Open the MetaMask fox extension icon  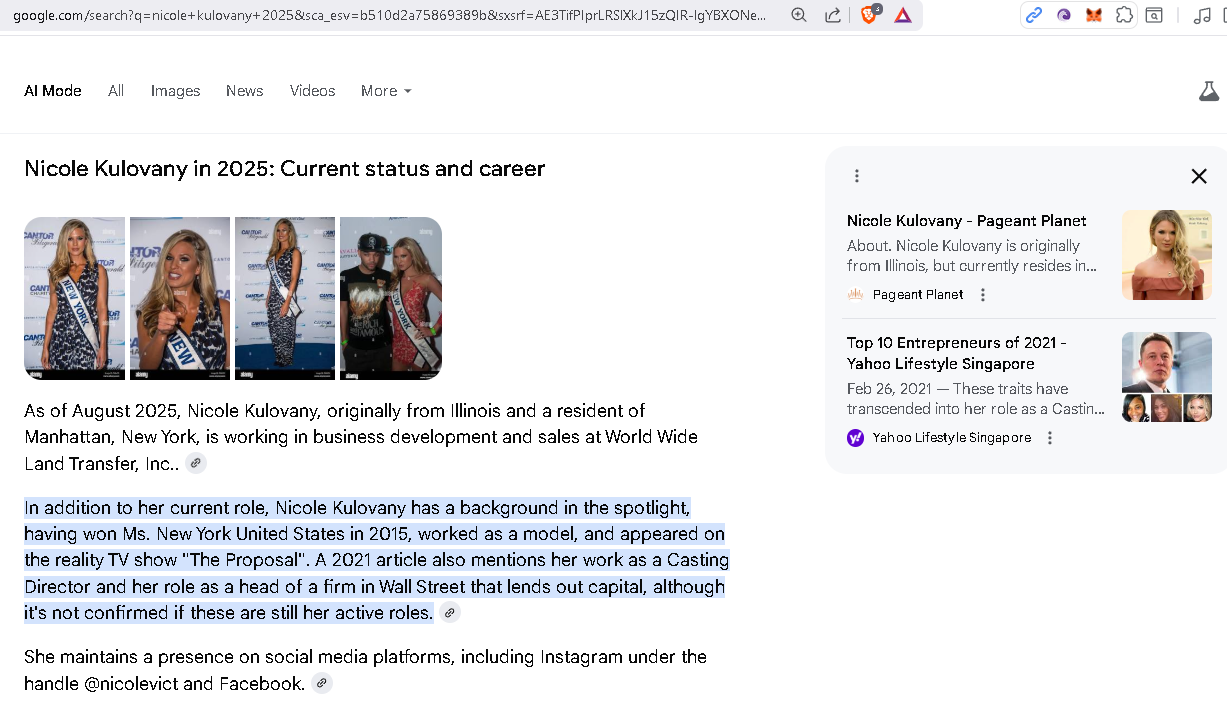tap(1094, 15)
